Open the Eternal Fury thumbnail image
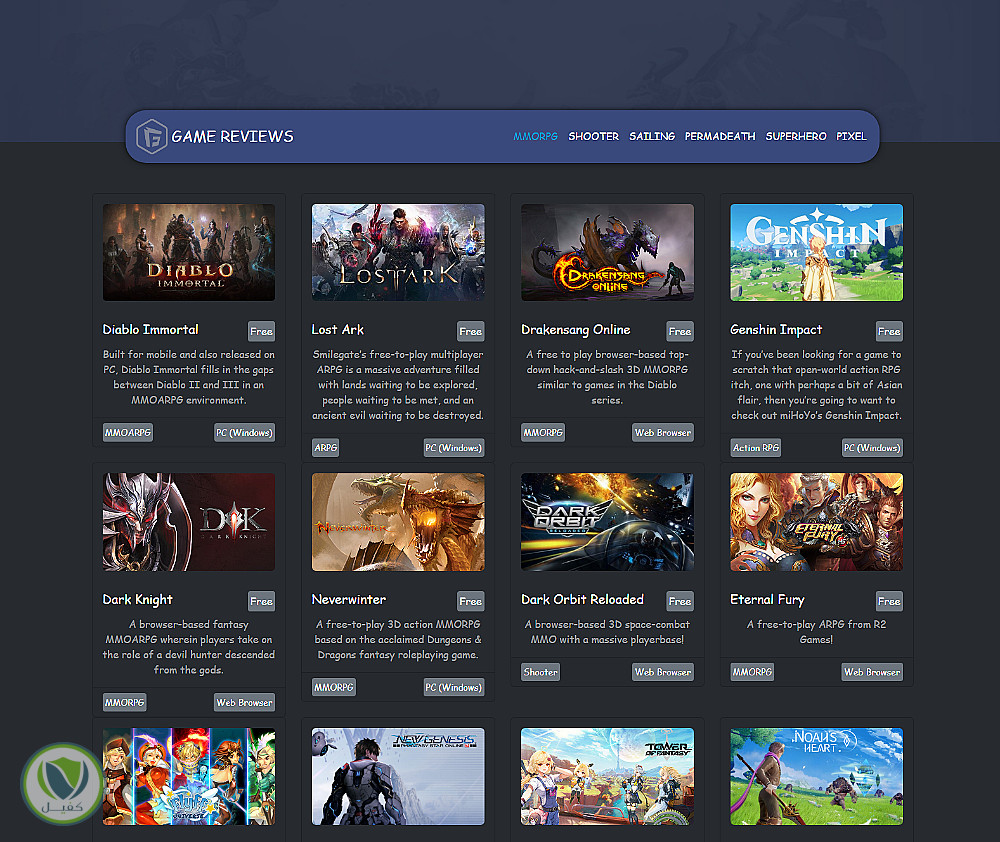 (816, 522)
